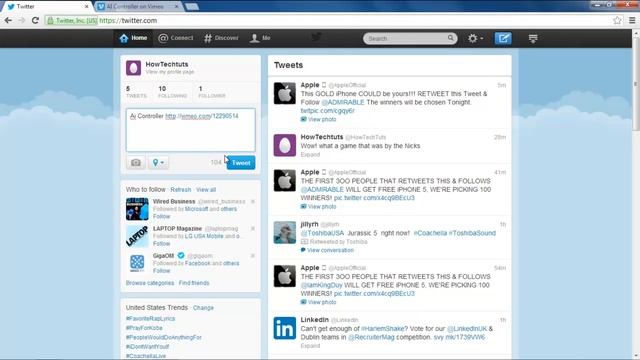
Task: Click View all suggestions
Action: pyautogui.click(x=206, y=190)
